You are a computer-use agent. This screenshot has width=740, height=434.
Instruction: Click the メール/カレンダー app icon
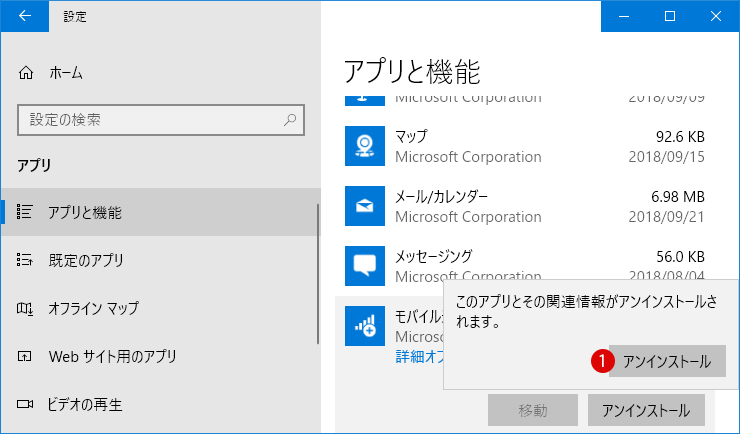pyautogui.click(x=364, y=206)
